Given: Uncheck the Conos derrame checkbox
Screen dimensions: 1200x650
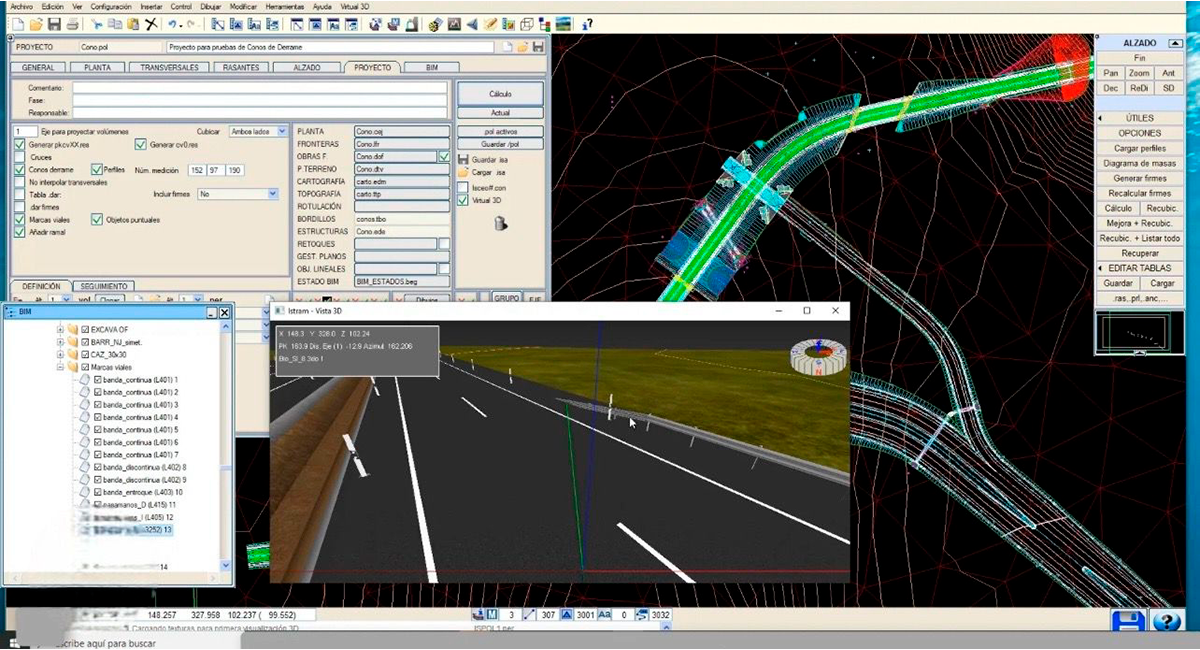Looking at the screenshot, I should (20, 170).
